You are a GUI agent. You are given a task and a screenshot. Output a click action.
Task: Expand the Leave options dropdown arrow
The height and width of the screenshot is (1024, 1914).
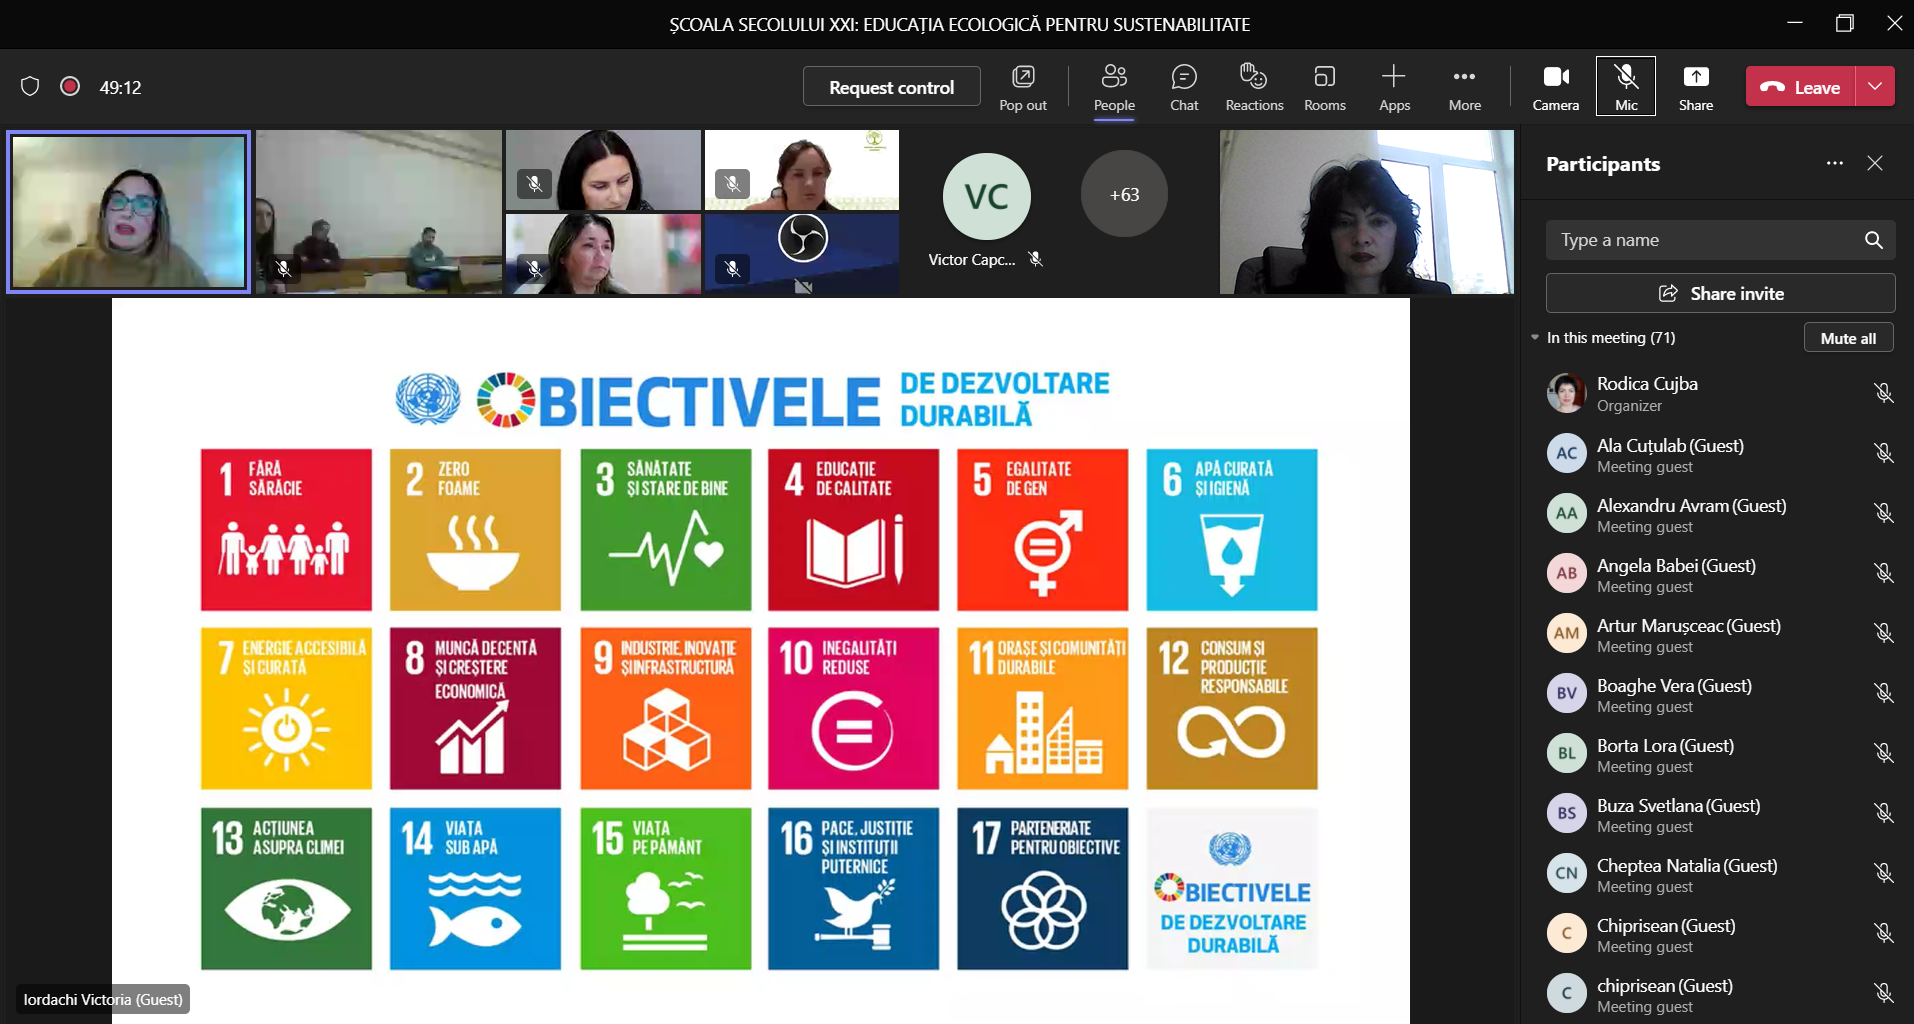tap(1875, 87)
